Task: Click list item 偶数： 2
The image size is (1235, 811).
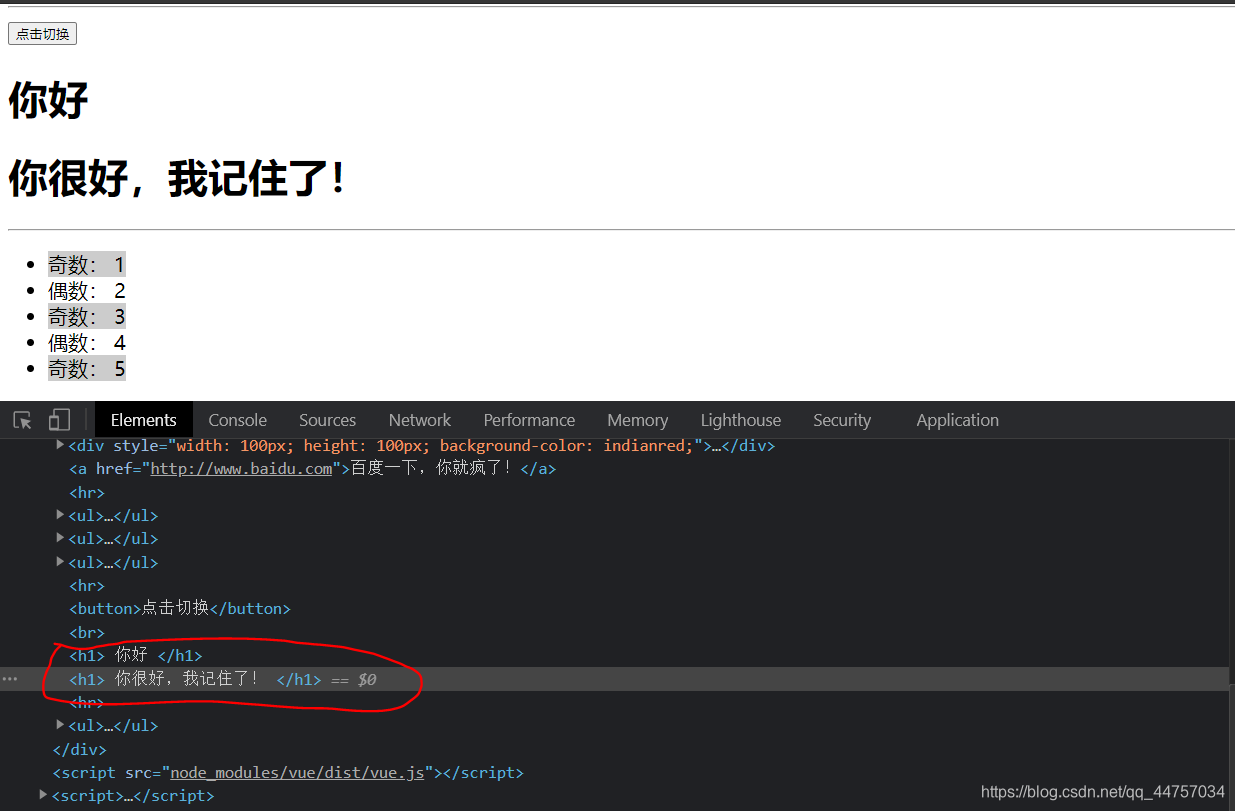Action: tap(87, 291)
